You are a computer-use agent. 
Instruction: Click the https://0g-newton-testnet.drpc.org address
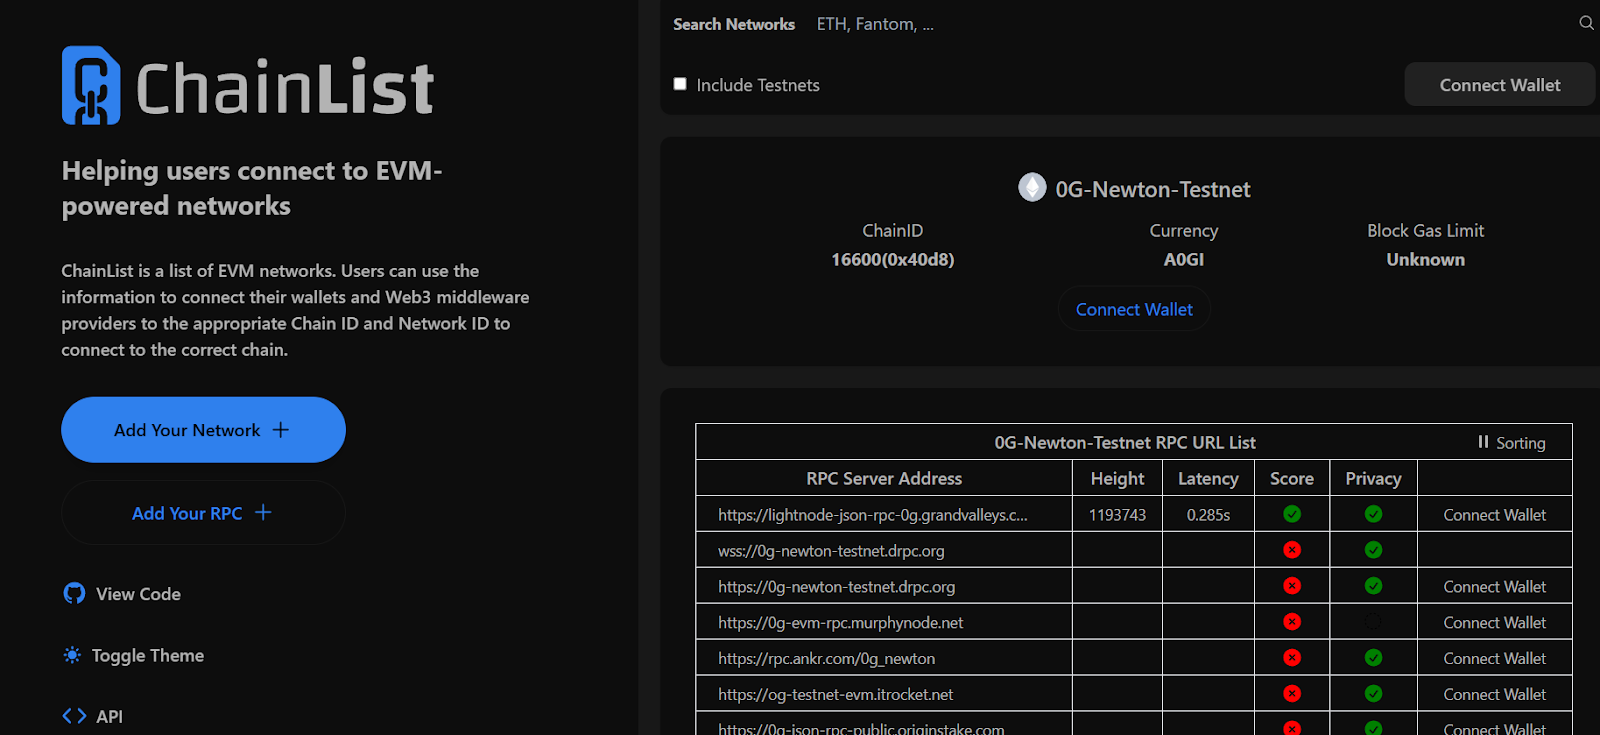(836, 587)
